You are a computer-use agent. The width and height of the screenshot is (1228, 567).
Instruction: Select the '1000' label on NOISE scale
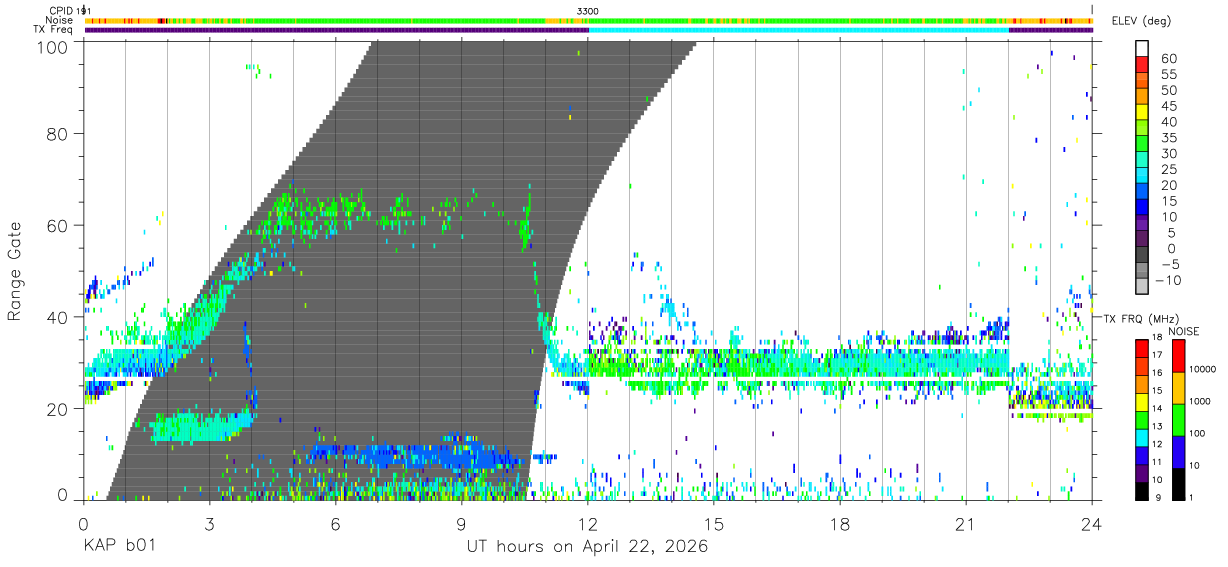[x=1199, y=401]
